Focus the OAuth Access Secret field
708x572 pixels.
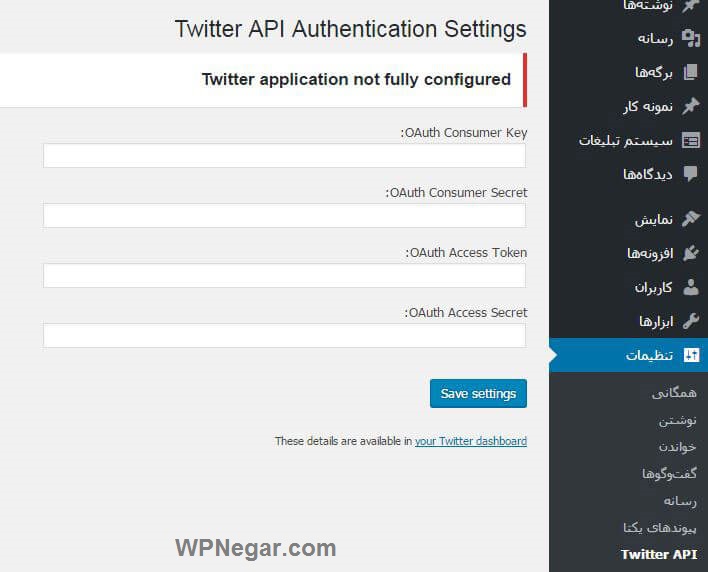point(284,335)
